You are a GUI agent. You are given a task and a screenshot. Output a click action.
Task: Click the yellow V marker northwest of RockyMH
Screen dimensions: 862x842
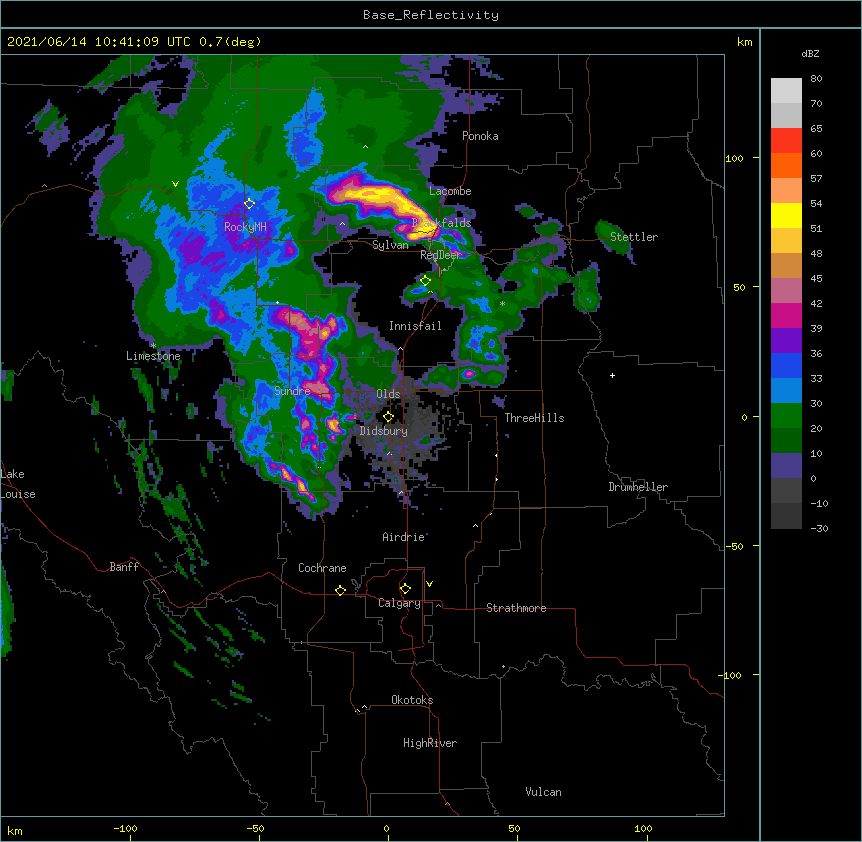[x=175, y=184]
